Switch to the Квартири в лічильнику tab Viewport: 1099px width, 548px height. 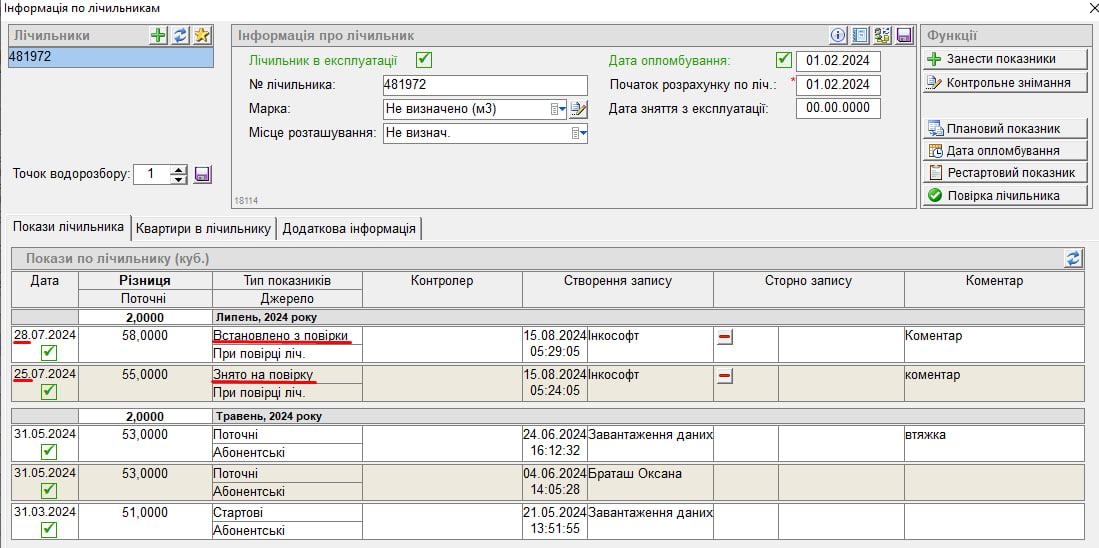pos(204,228)
